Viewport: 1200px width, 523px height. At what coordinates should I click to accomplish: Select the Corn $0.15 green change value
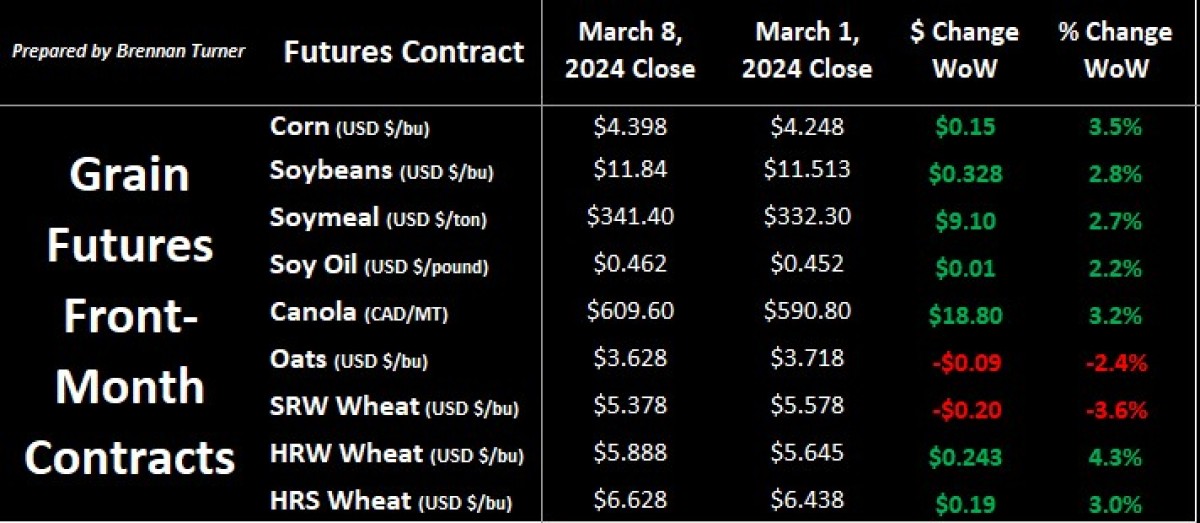click(x=965, y=129)
